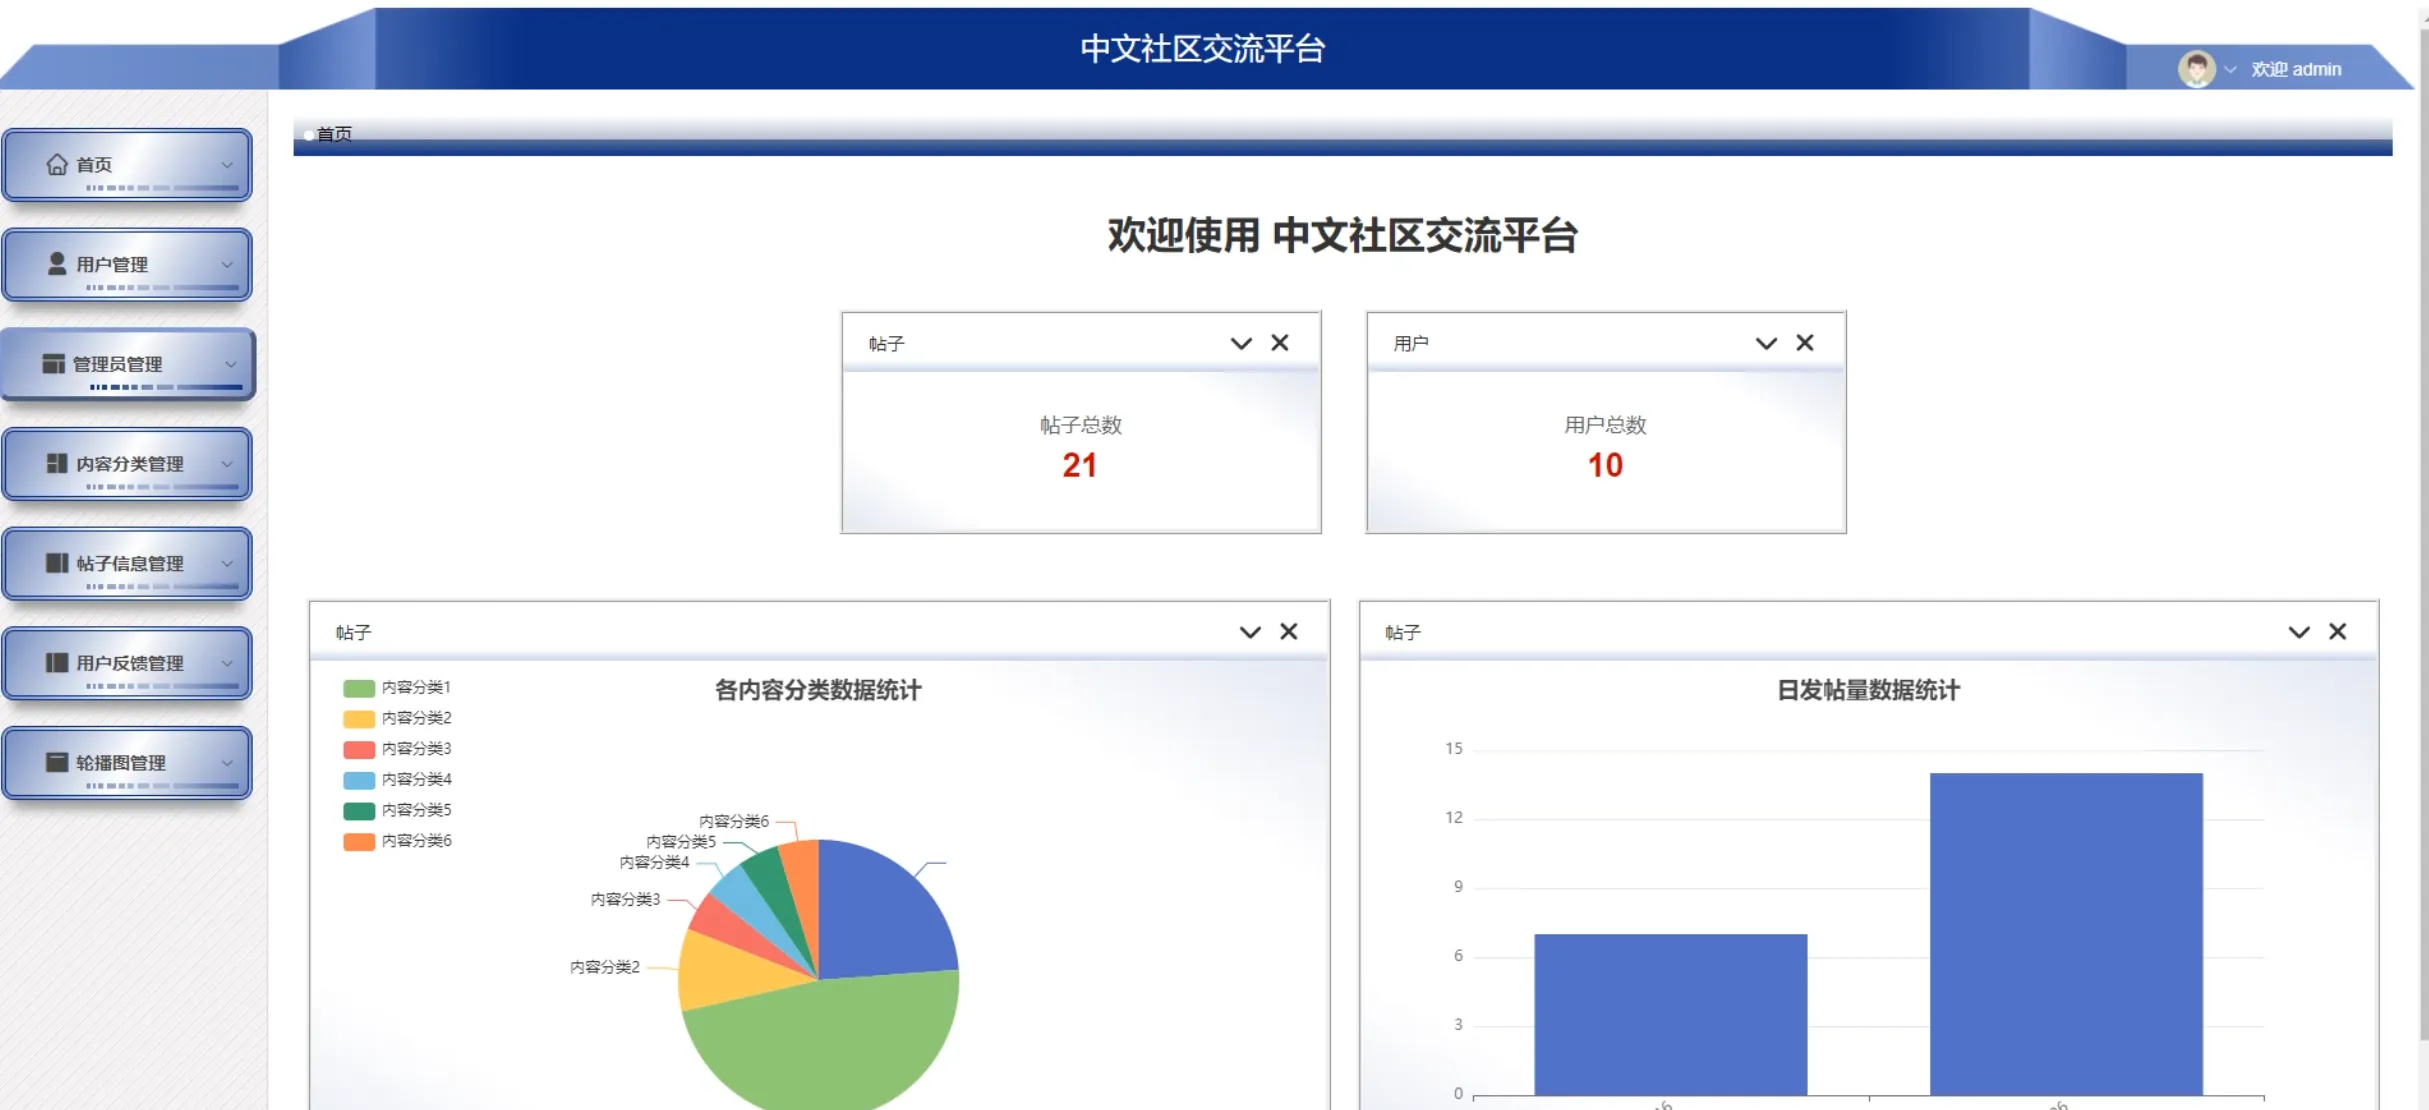The height and width of the screenshot is (1110, 2429).
Task: Click the admin avatar in top right corner
Action: [x=2196, y=68]
